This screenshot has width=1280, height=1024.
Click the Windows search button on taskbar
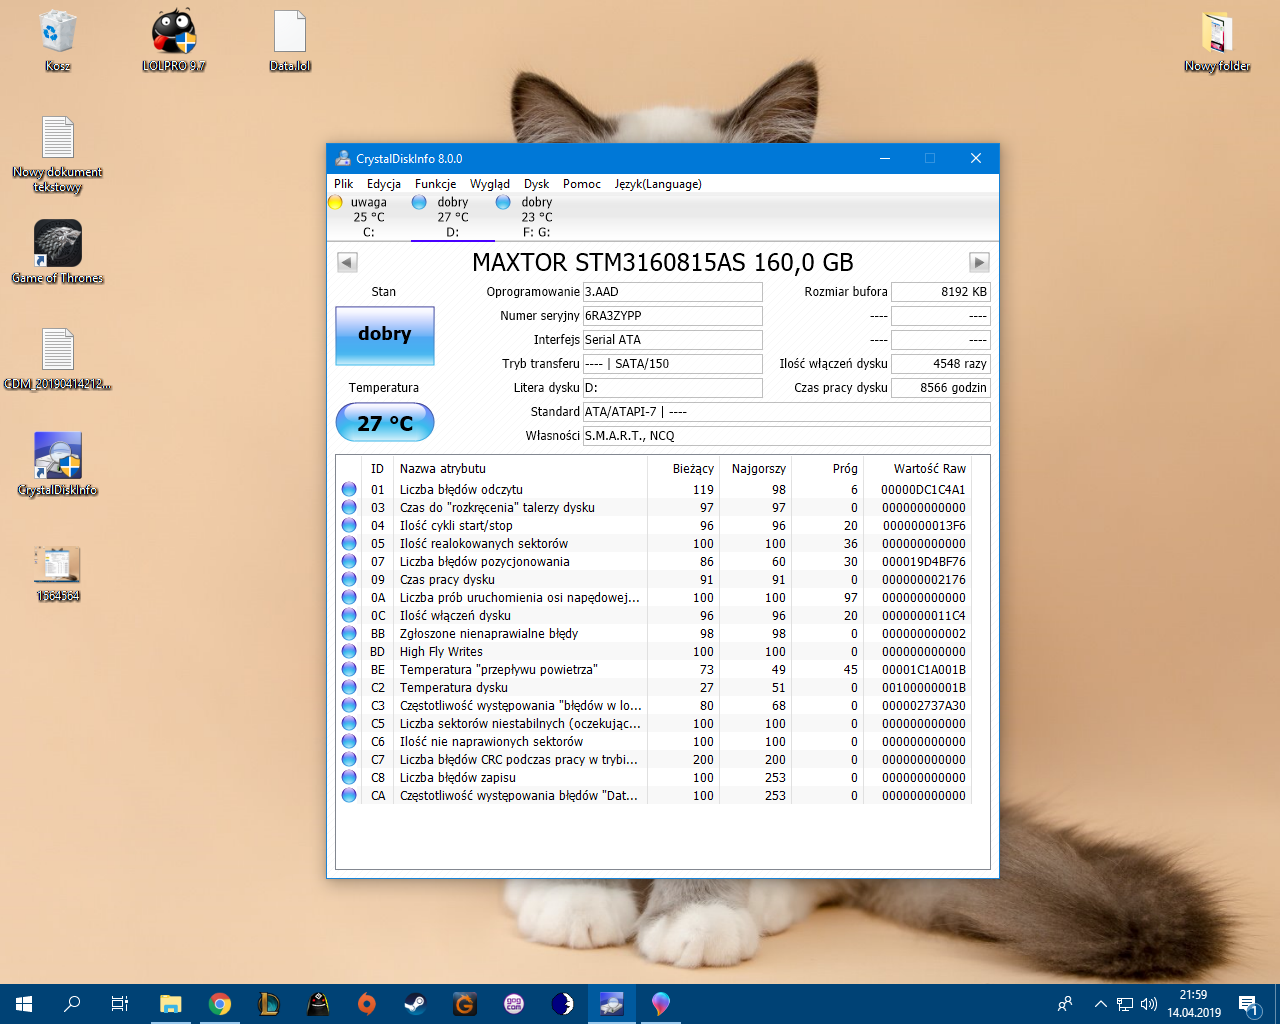tap(72, 1004)
